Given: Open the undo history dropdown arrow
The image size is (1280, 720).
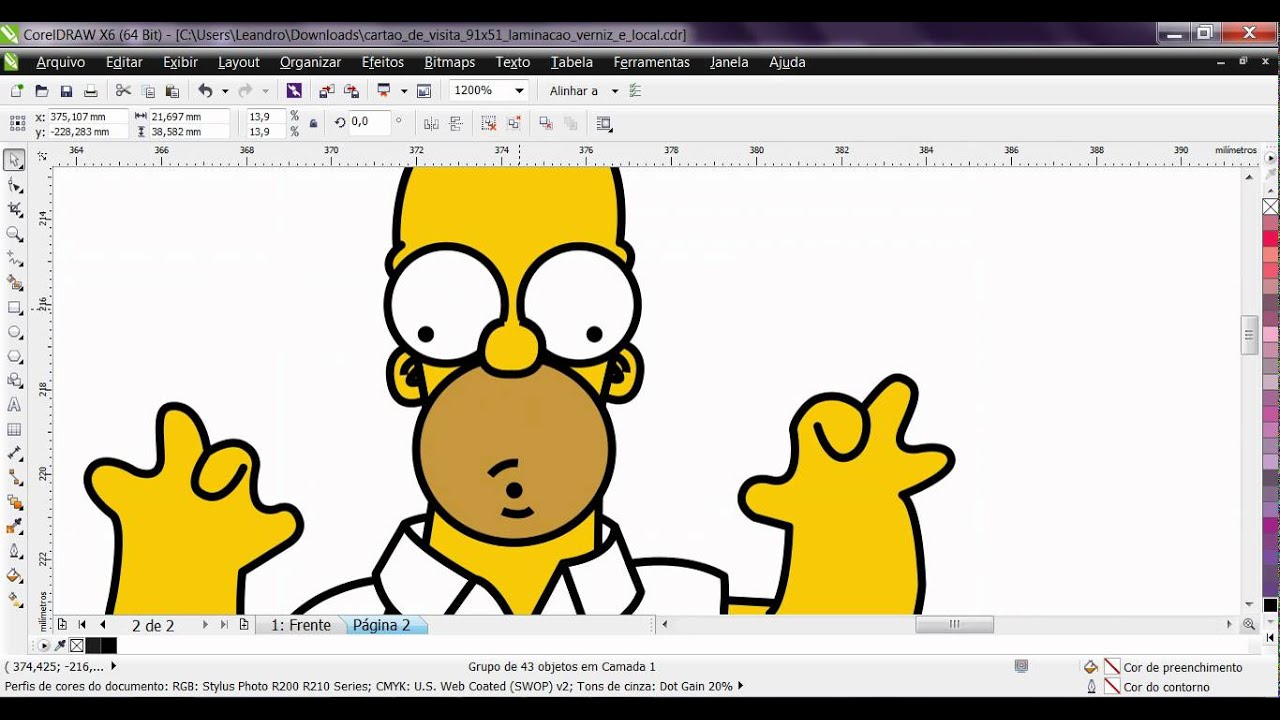Looking at the screenshot, I should [x=225, y=91].
